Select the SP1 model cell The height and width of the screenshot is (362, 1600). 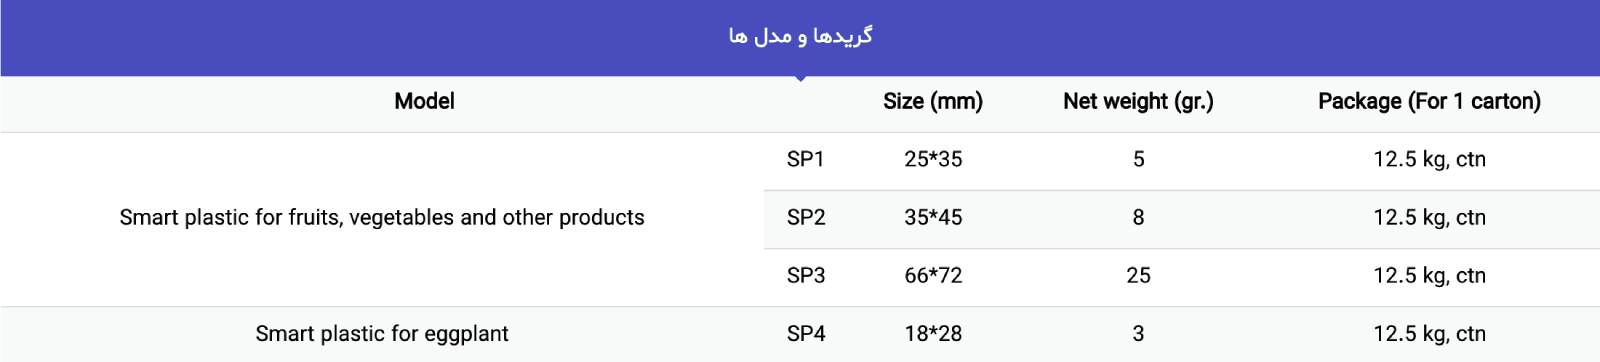coord(806,159)
